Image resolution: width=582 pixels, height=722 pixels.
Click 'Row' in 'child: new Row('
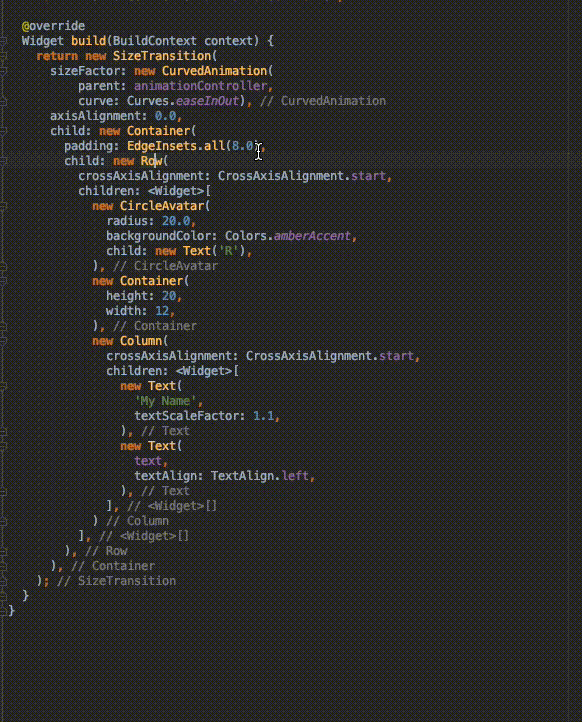coord(151,161)
